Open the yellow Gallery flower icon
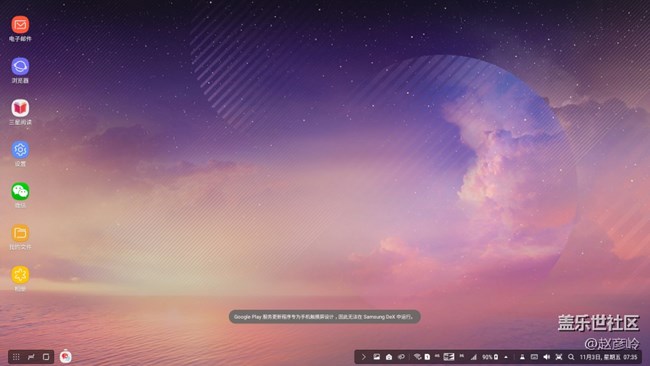 (20, 275)
